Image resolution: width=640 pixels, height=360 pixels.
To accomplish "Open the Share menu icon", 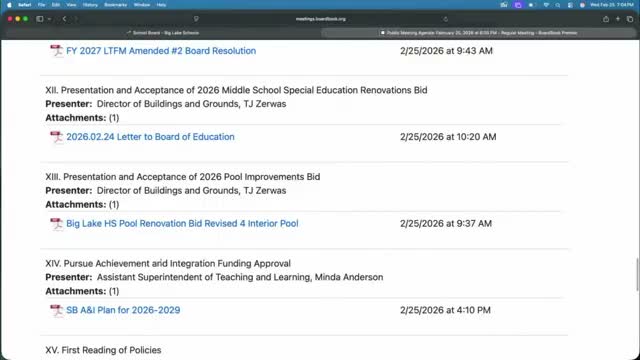I will point(606,19).
